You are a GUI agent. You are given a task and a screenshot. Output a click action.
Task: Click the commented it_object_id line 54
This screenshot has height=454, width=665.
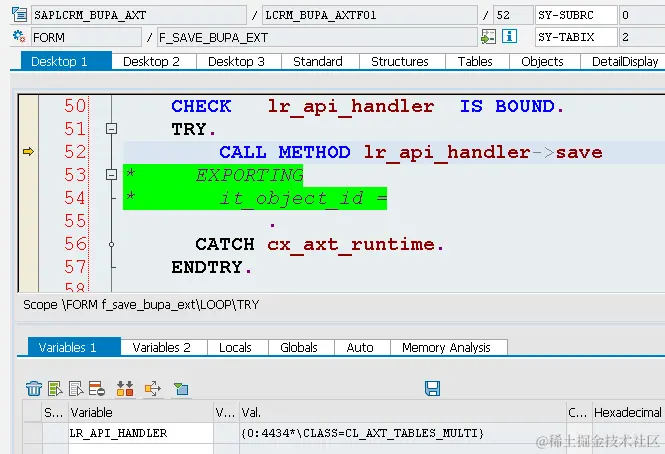[255, 198]
